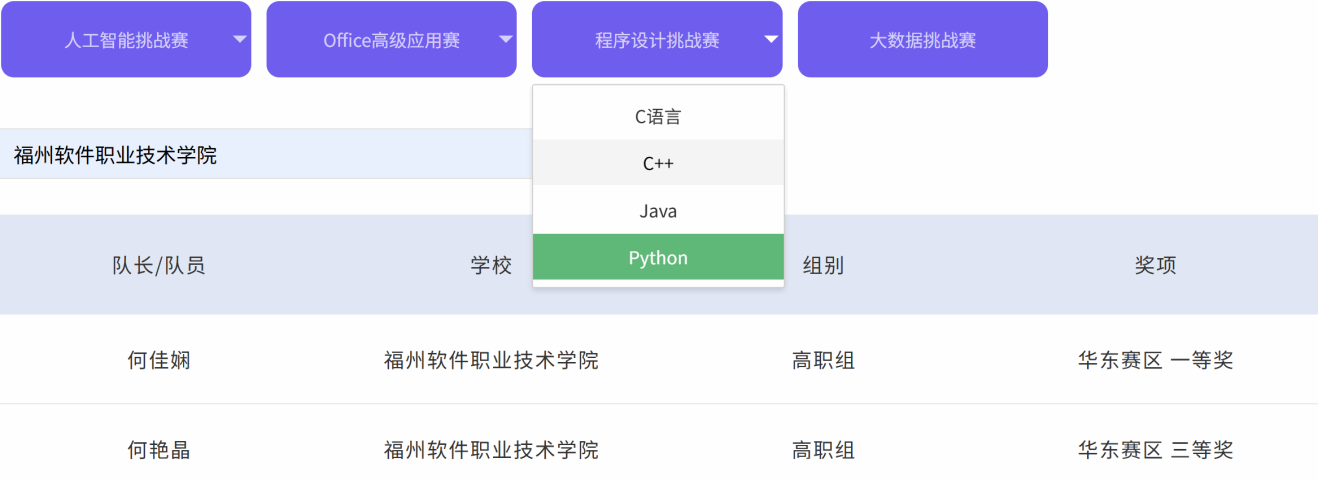Click the 队长/队员 column header
The image size is (1318, 480).
tap(159, 265)
